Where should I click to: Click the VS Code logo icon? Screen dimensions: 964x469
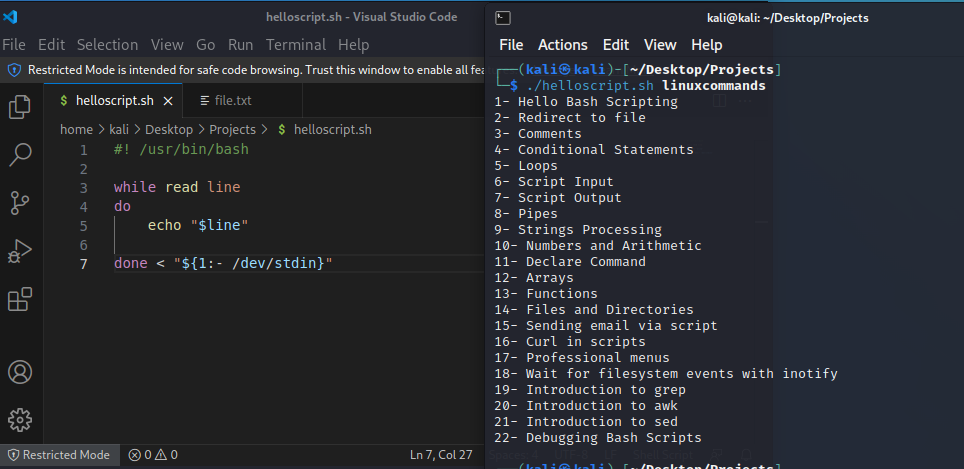(x=10, y=17)
